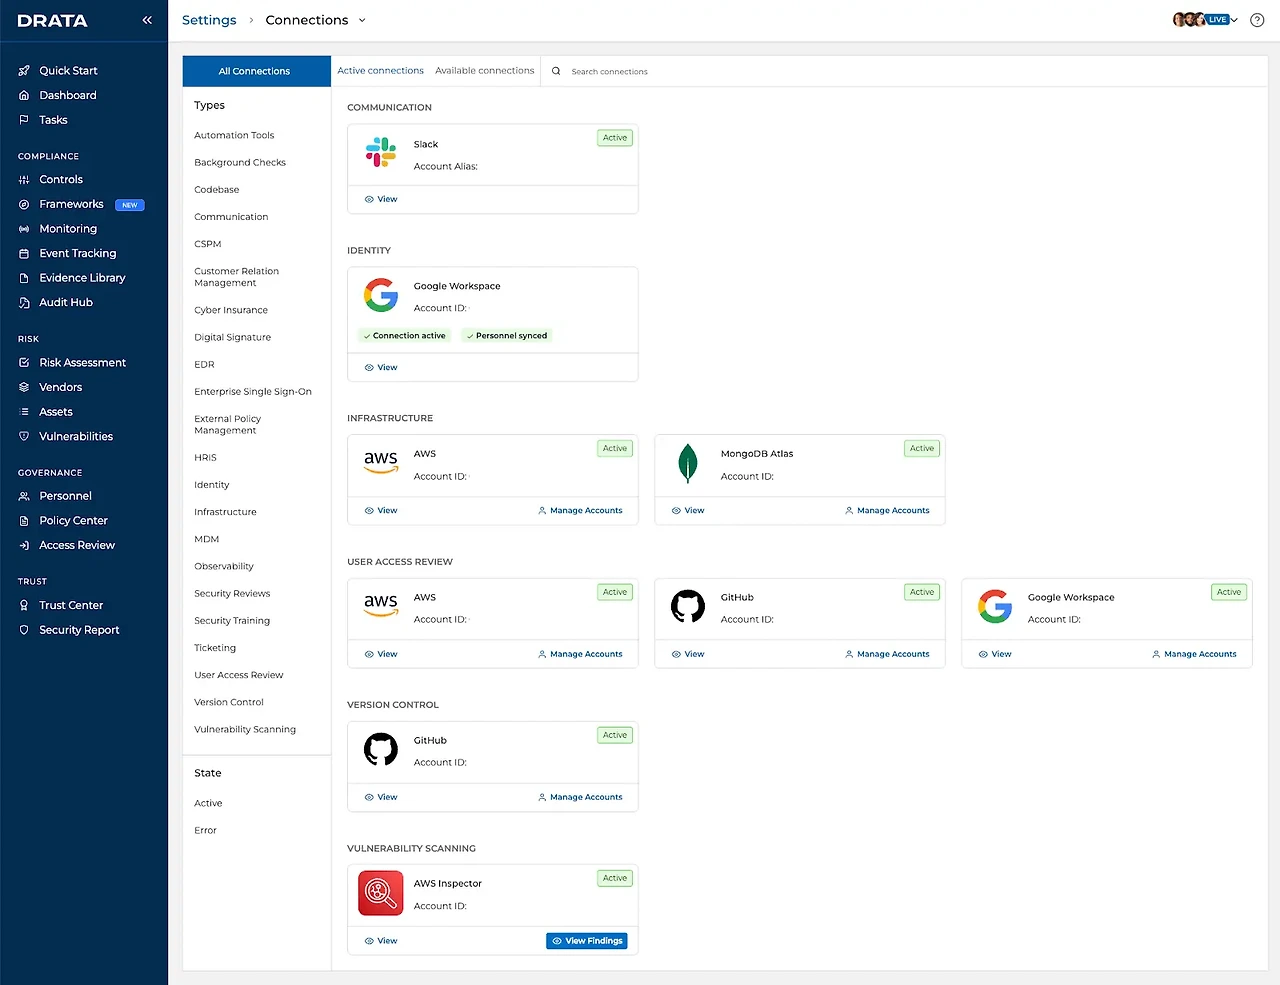
Task: Expand the Connections breadcrumb dropdown
Action: point(362,20)
